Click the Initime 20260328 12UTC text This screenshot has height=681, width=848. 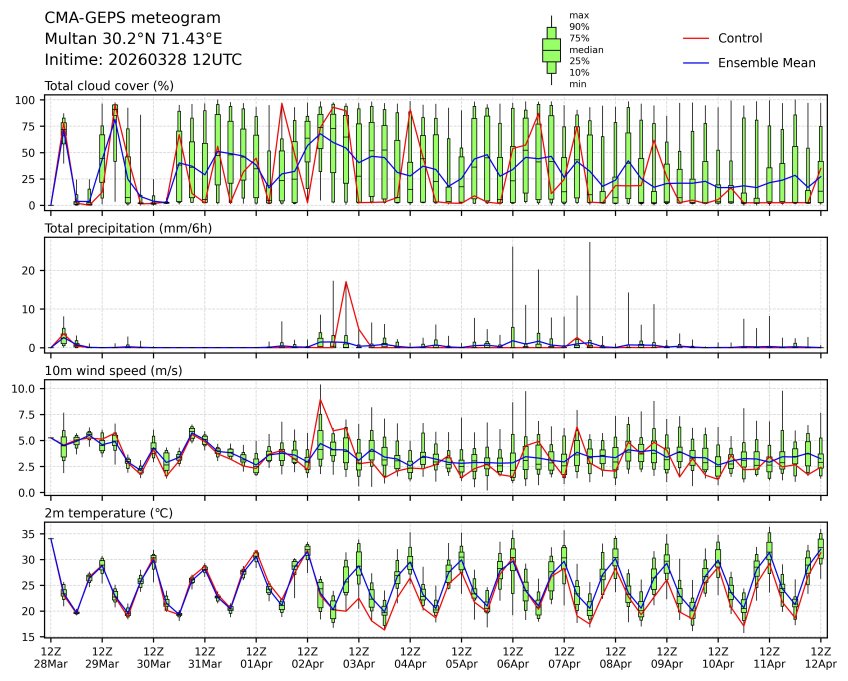tap(143, 59)
